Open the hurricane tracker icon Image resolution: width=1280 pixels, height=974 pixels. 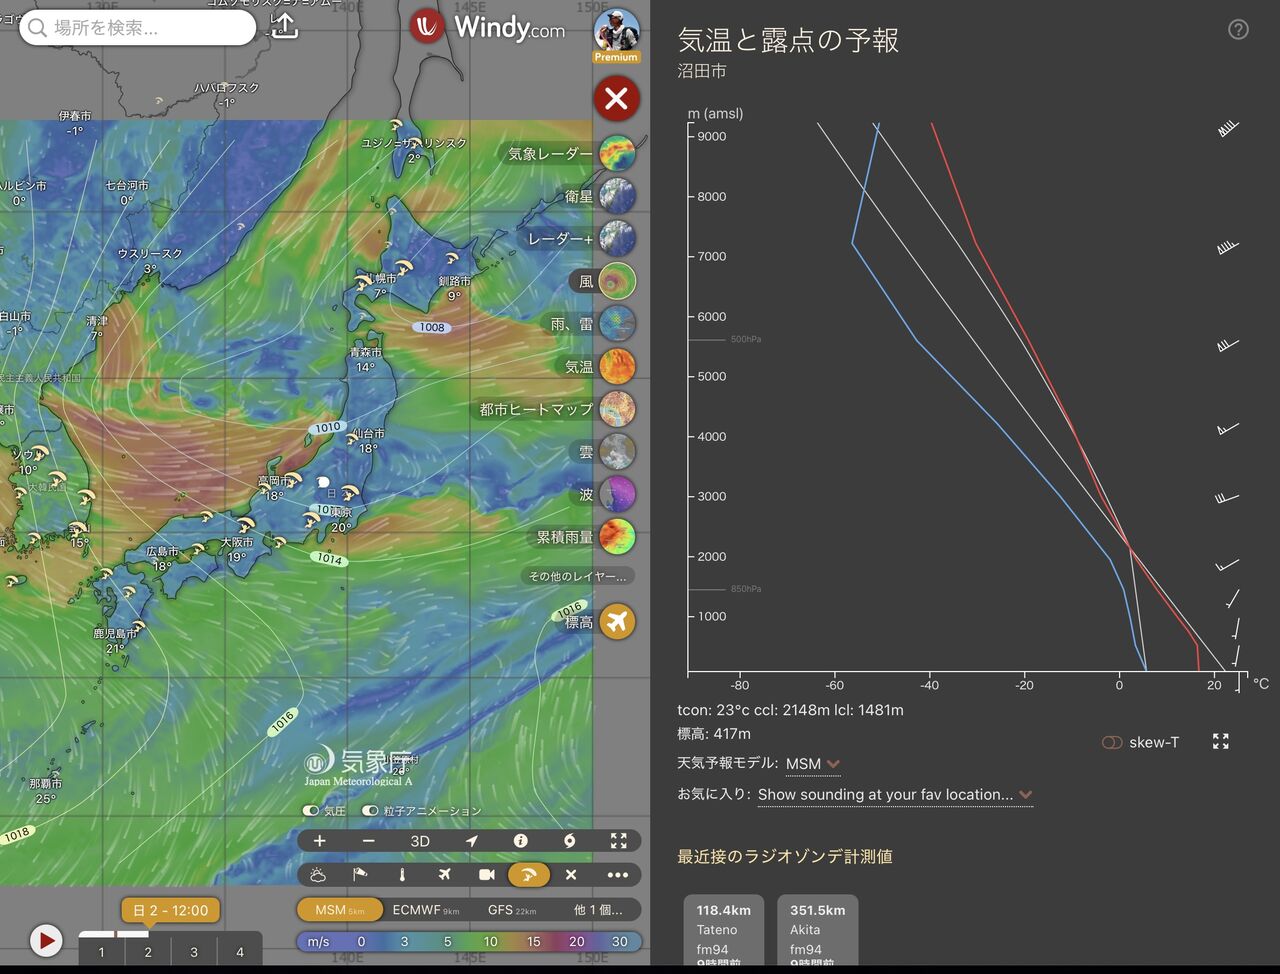tap(569, 841)
